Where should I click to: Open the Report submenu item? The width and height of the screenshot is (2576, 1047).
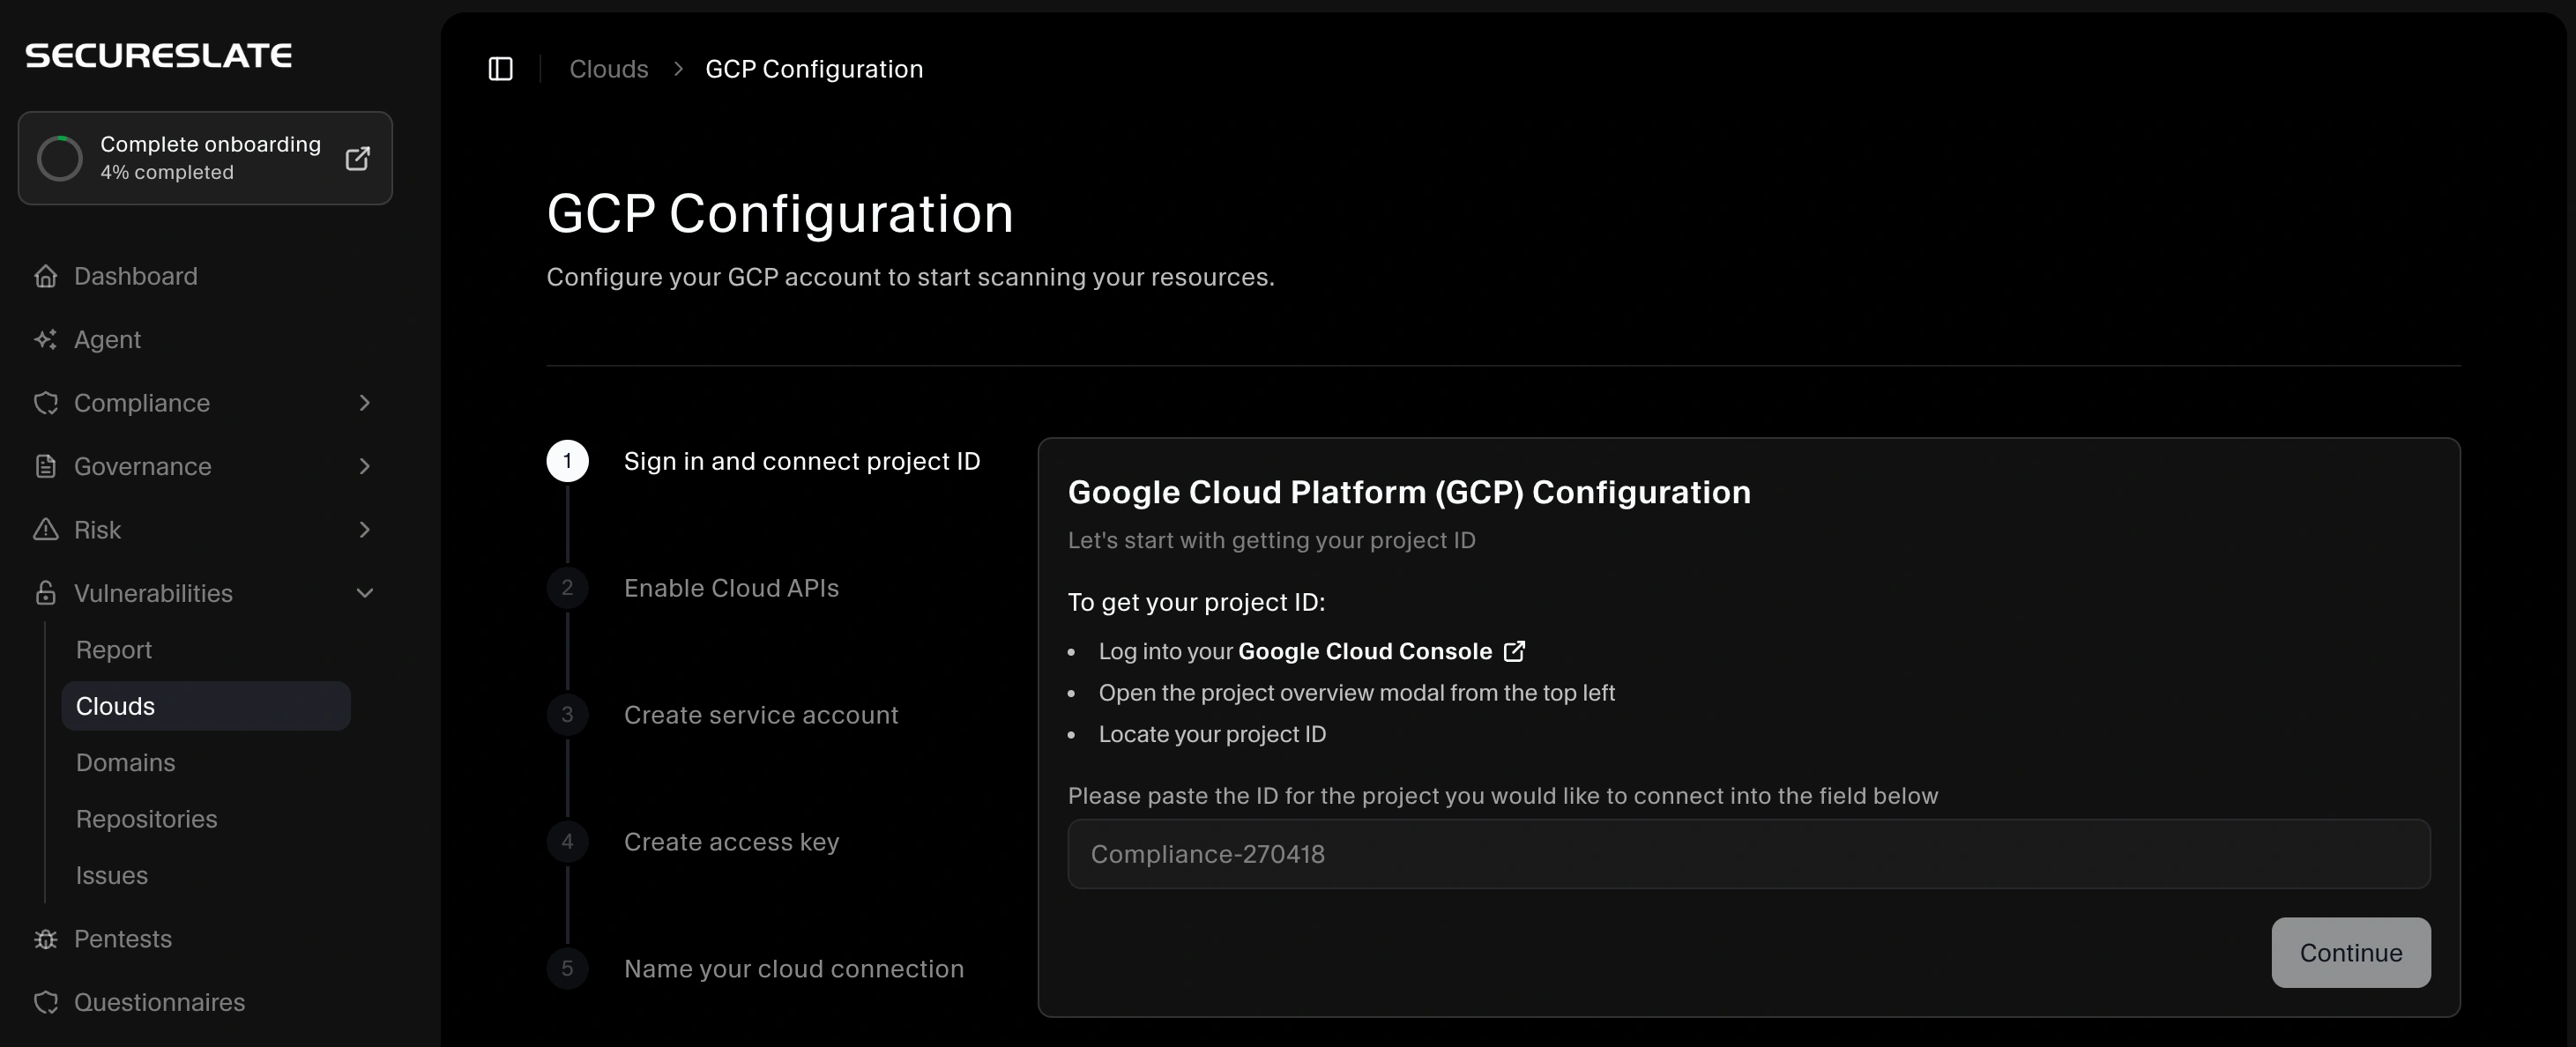tap(114, 650)
